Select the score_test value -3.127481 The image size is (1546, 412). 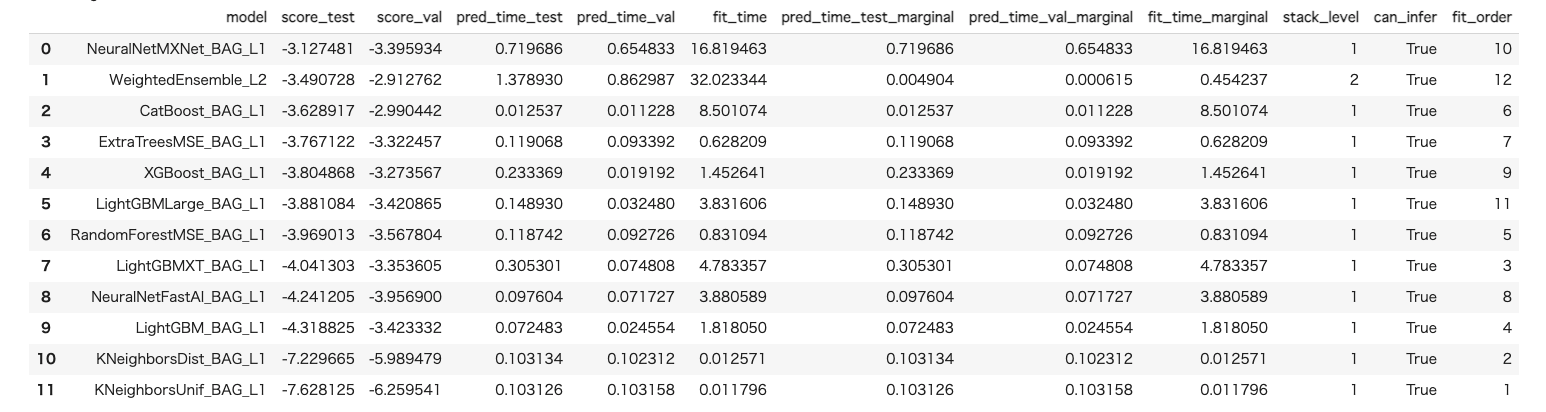(x=318, y=49)
